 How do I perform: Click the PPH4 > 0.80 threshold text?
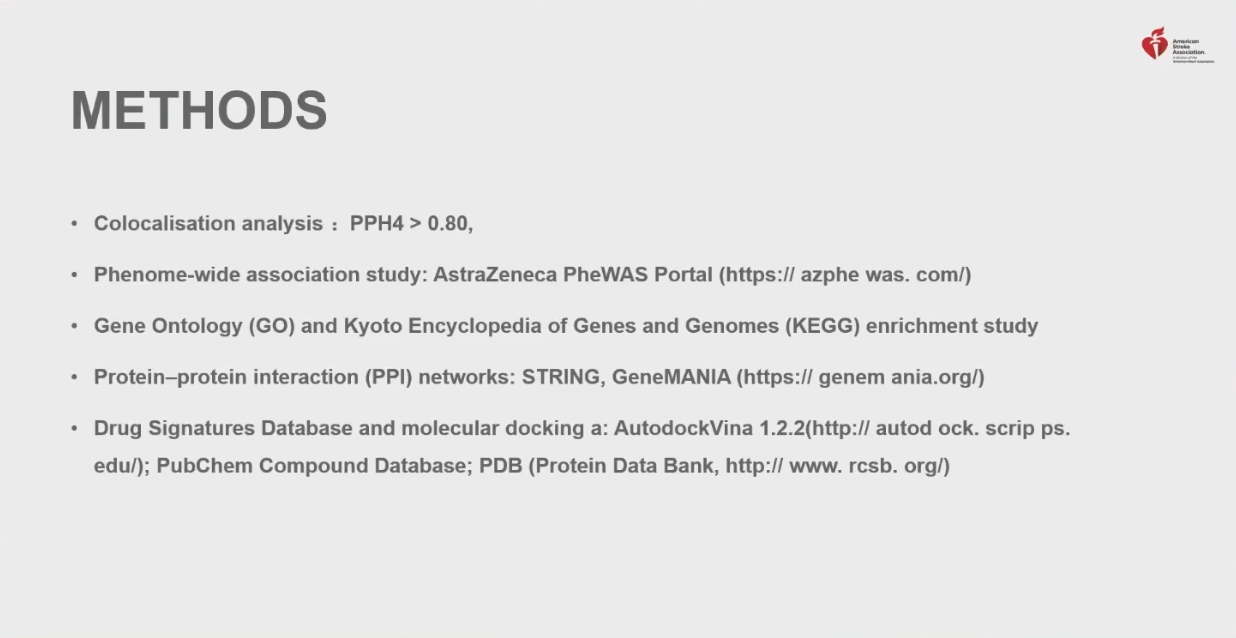point(411,223)
